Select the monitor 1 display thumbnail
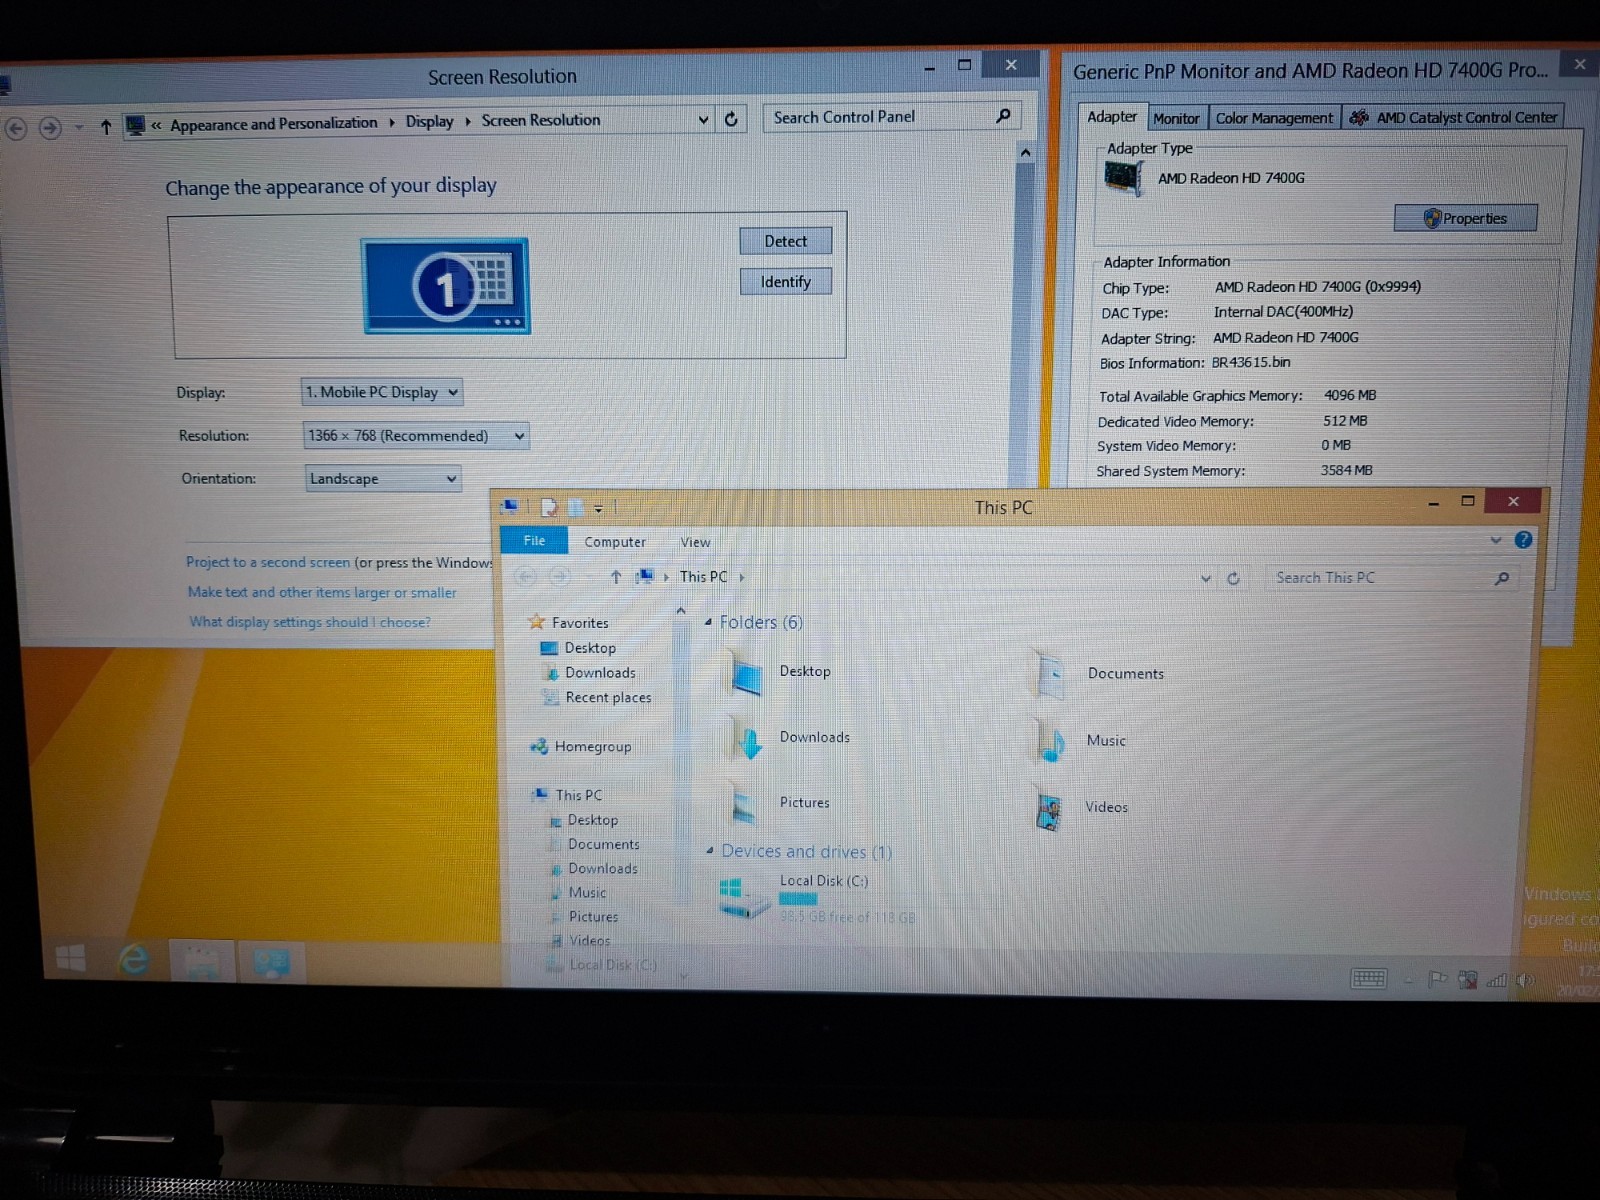1600x1200 pixels. click(446, 286)
